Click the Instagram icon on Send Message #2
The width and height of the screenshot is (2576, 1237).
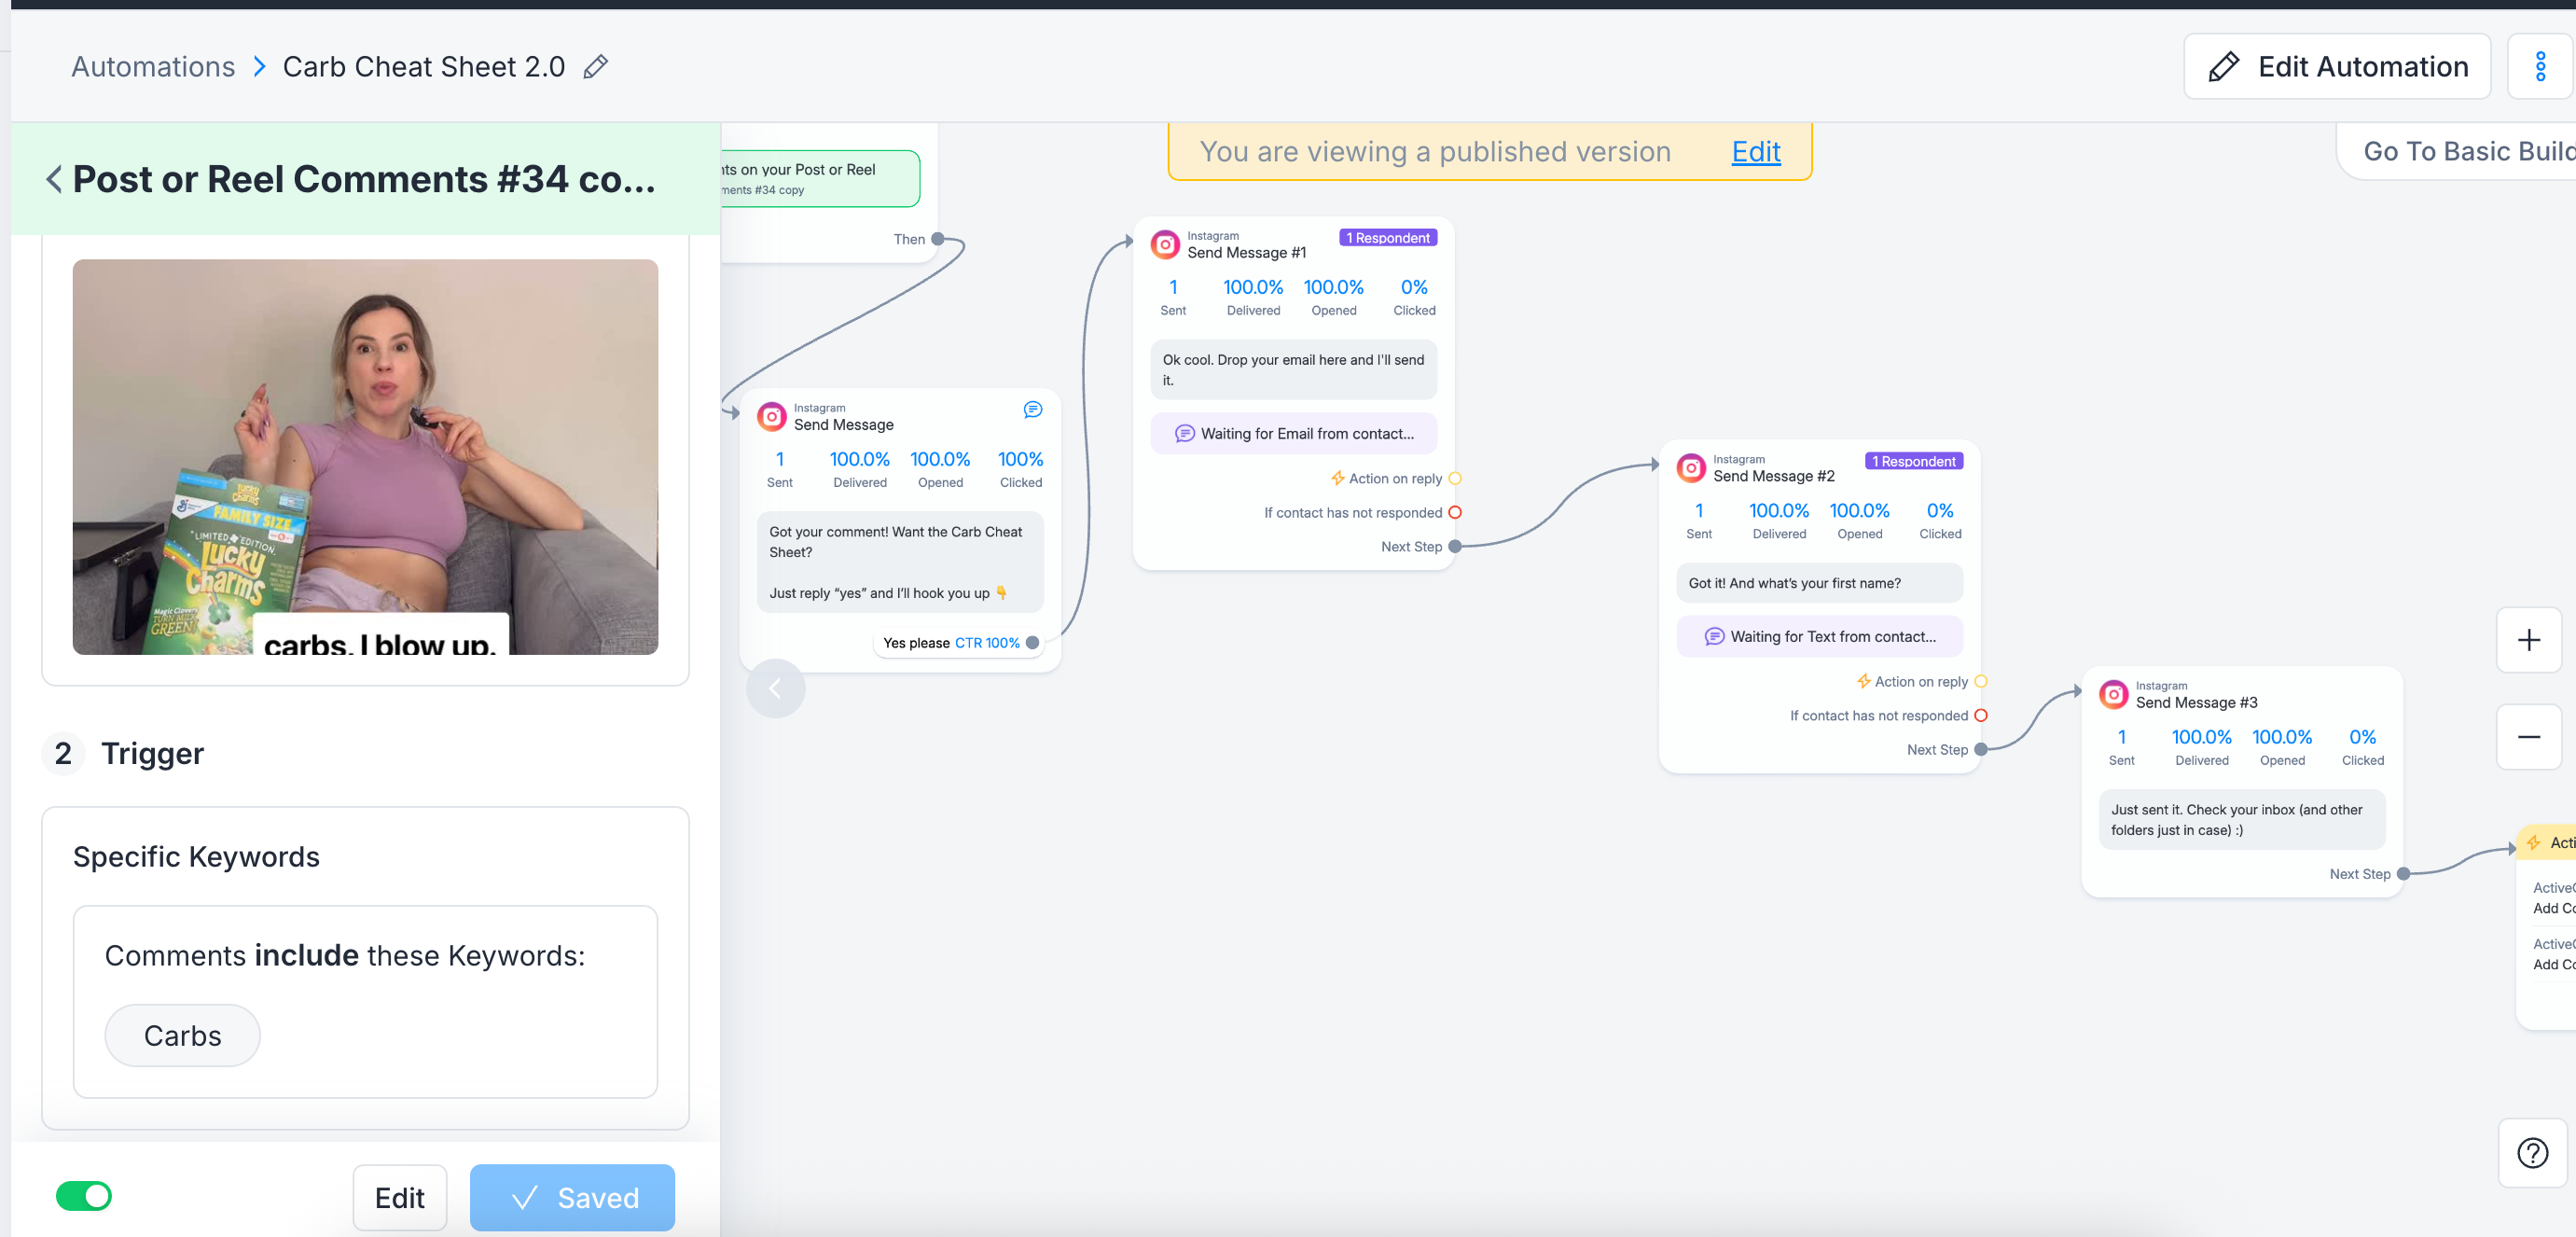(x=1691, y=468)
